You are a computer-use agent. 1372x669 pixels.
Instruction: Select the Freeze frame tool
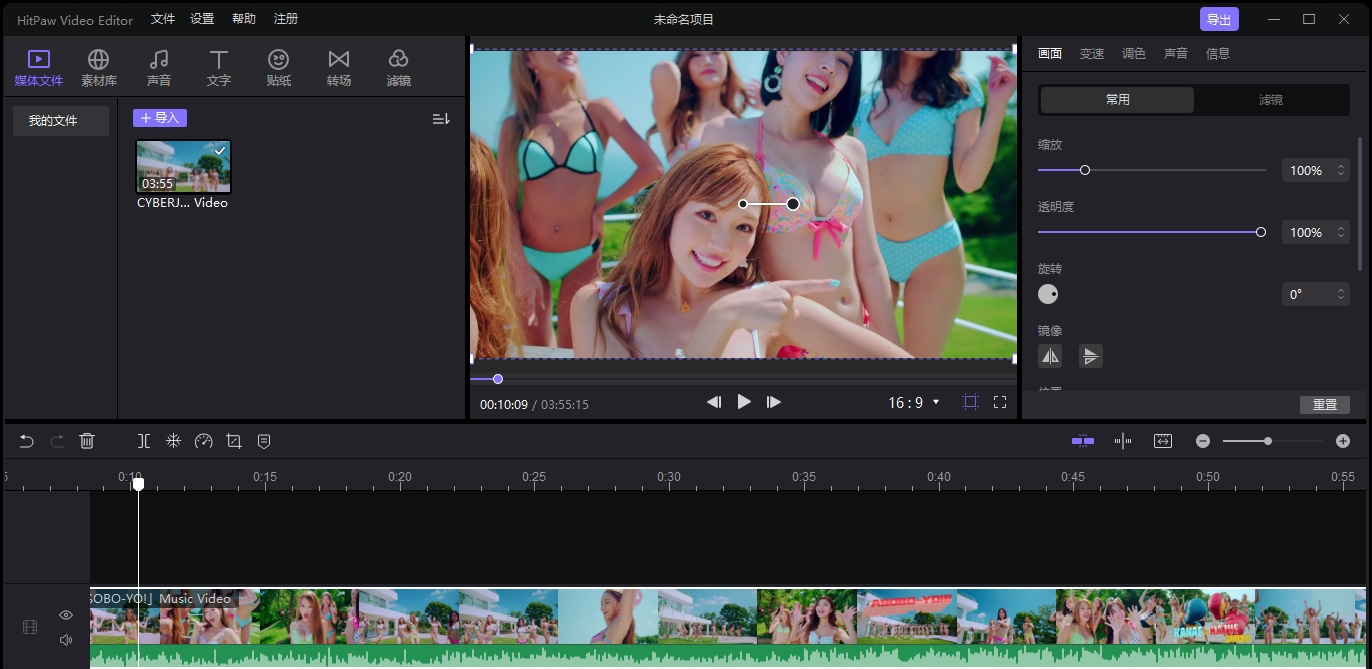173,440
